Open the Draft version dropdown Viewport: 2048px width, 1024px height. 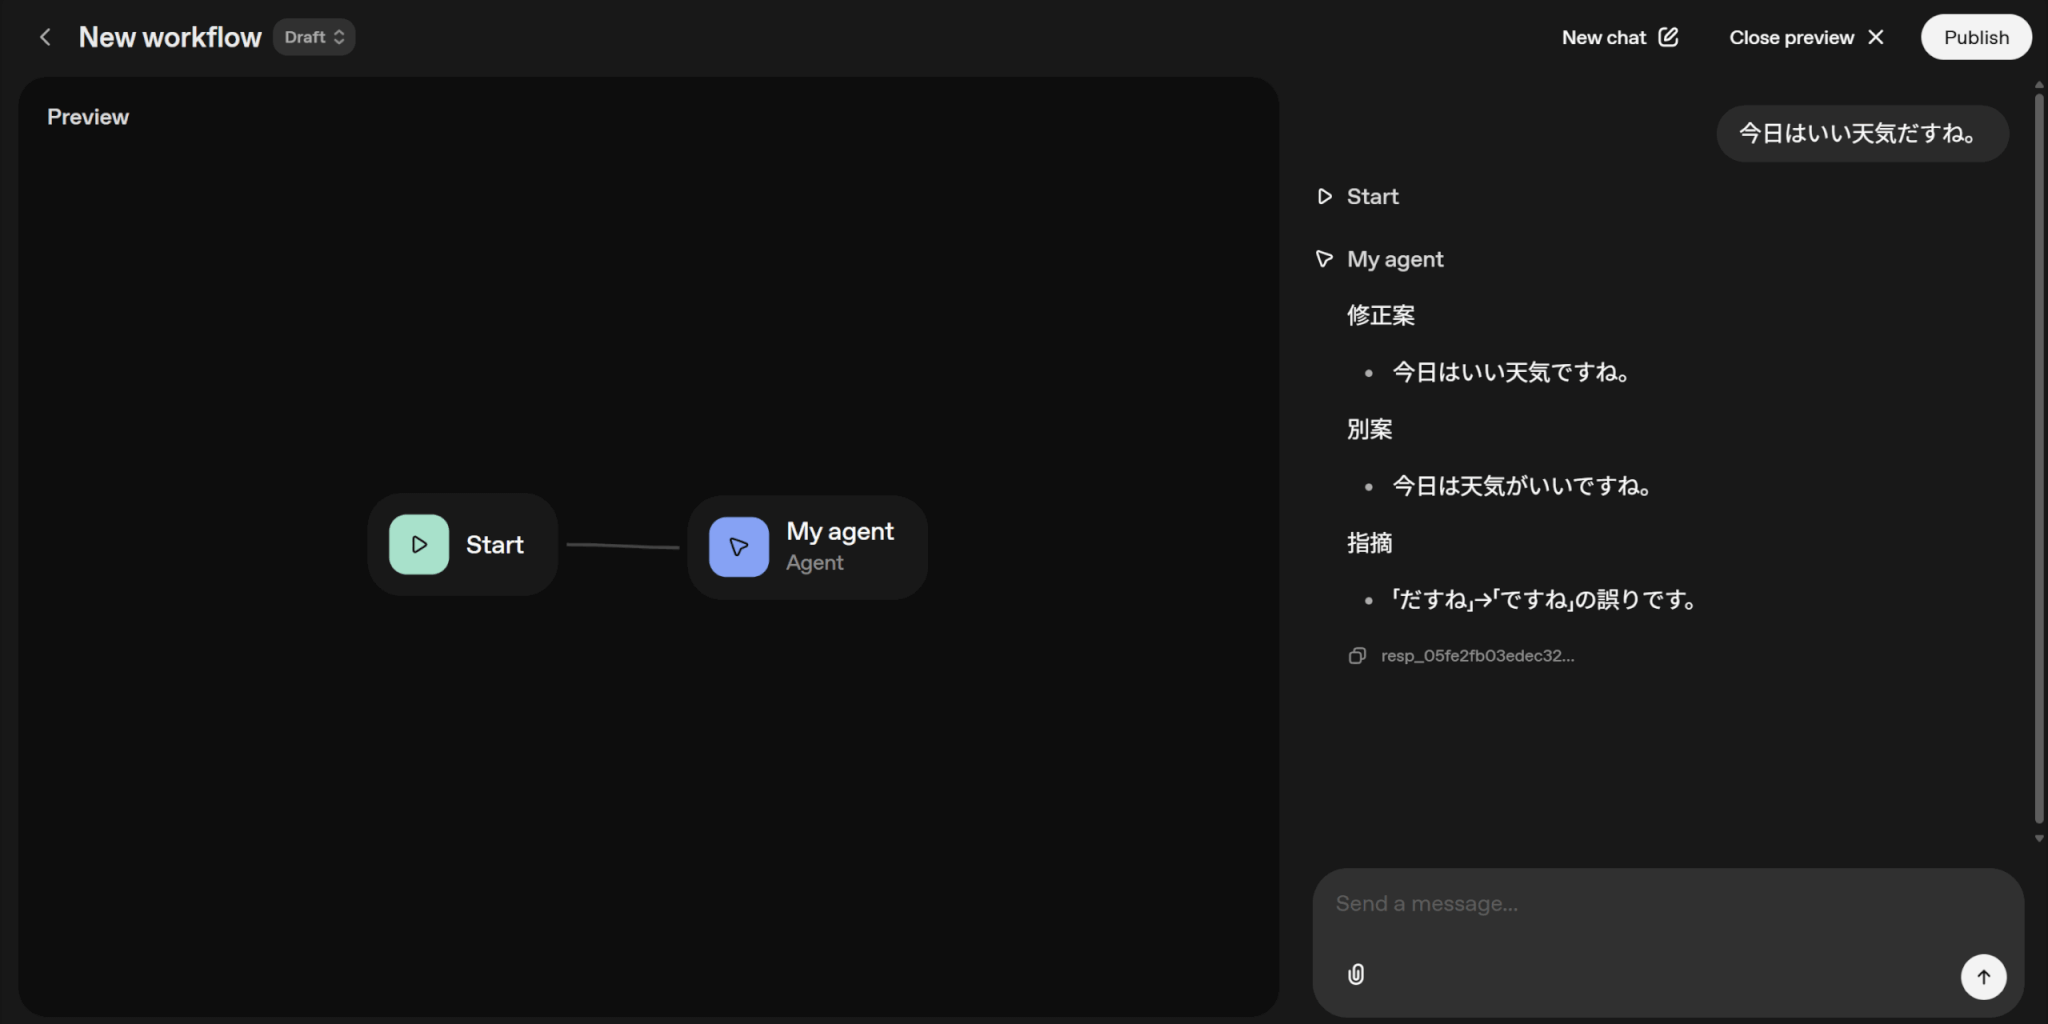click(x=314, y=37)
